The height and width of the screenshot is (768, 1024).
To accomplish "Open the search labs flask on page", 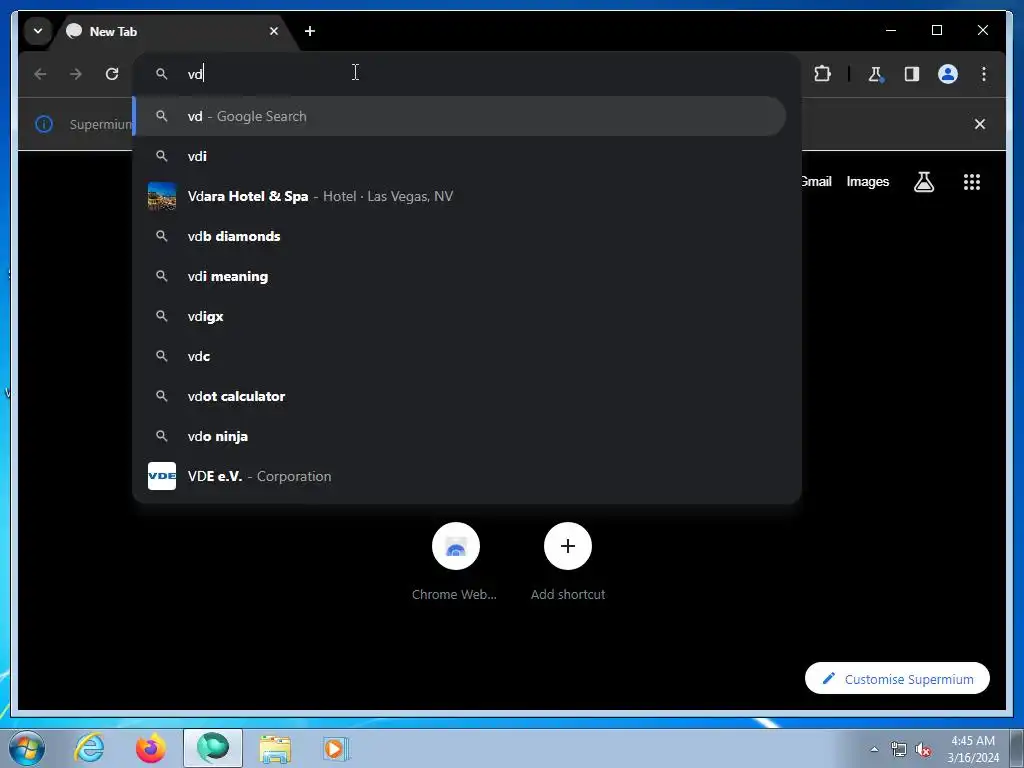I will (x=923, y=182).
